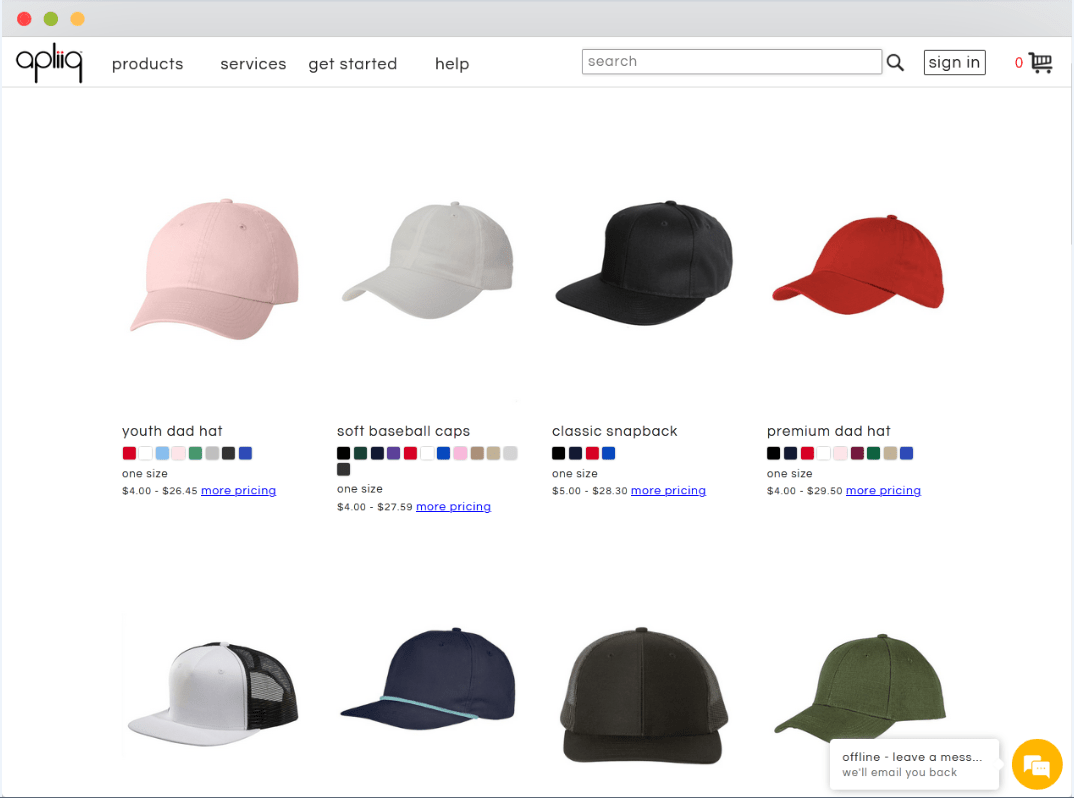The image size is (1074, 798).
Task: Open the services menu
Action: click(253, 64)
